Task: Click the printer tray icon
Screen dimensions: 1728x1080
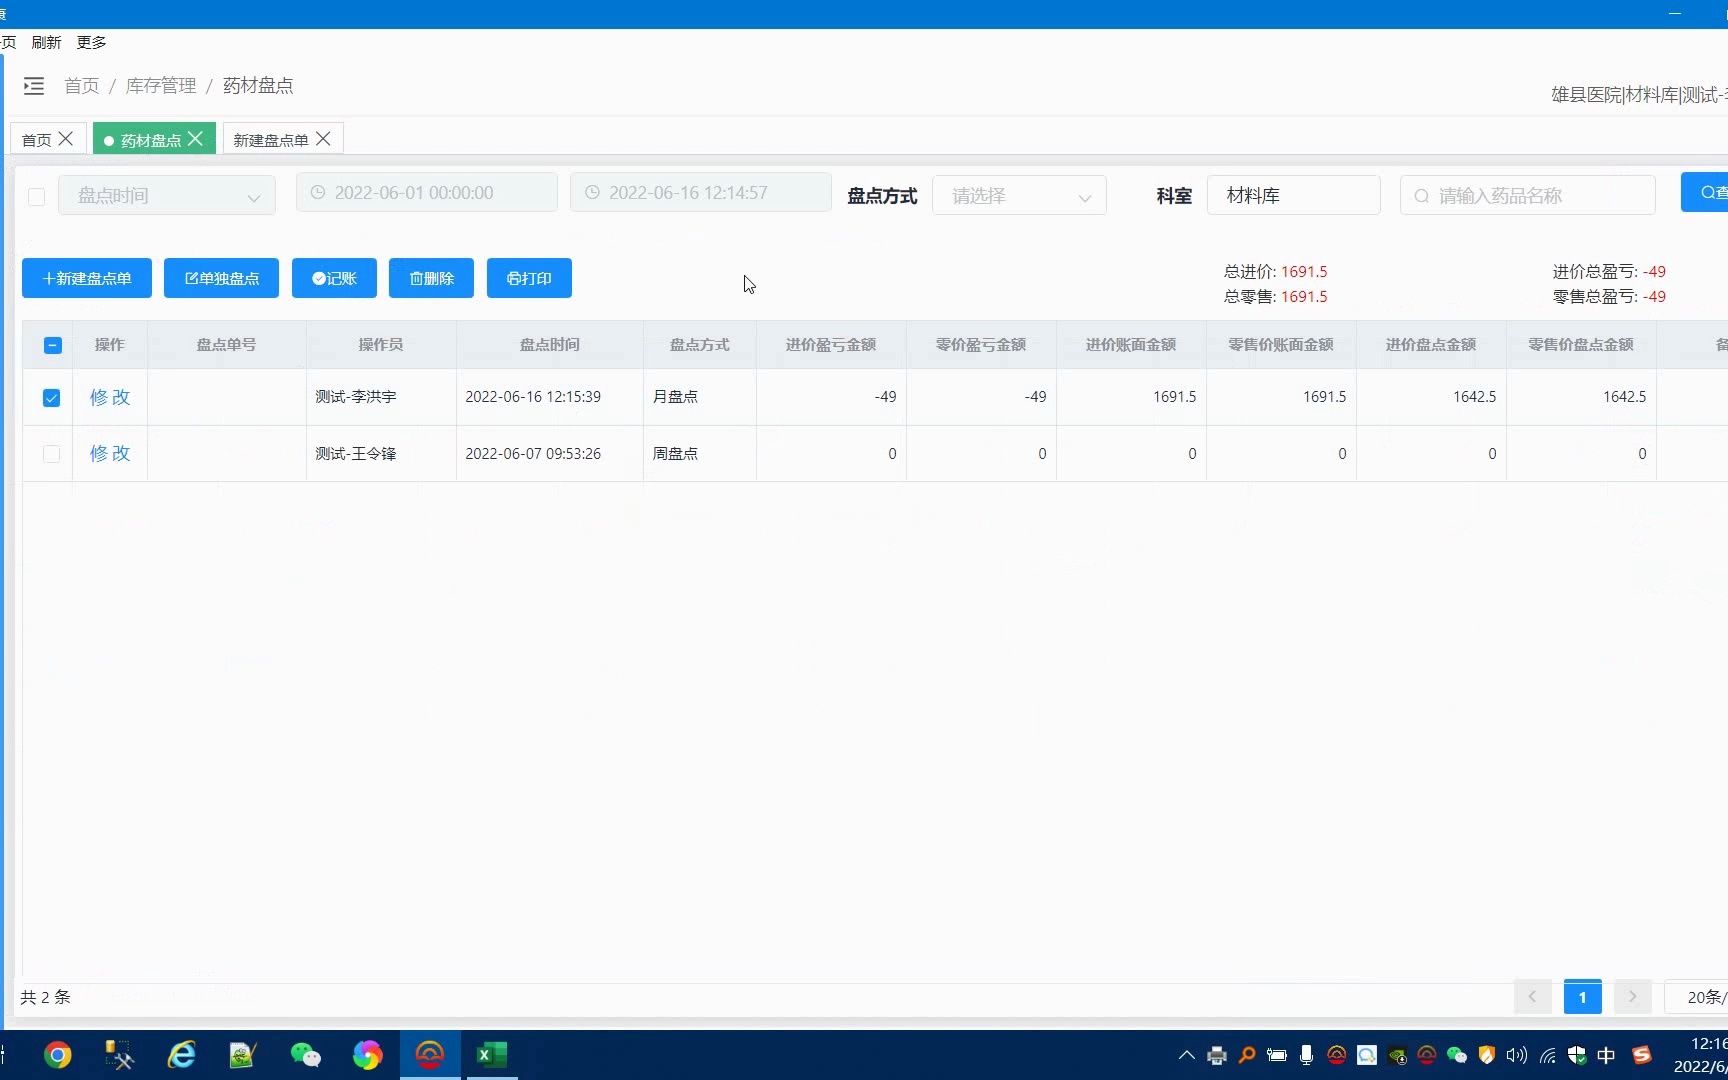Action: point(1217,1055)
